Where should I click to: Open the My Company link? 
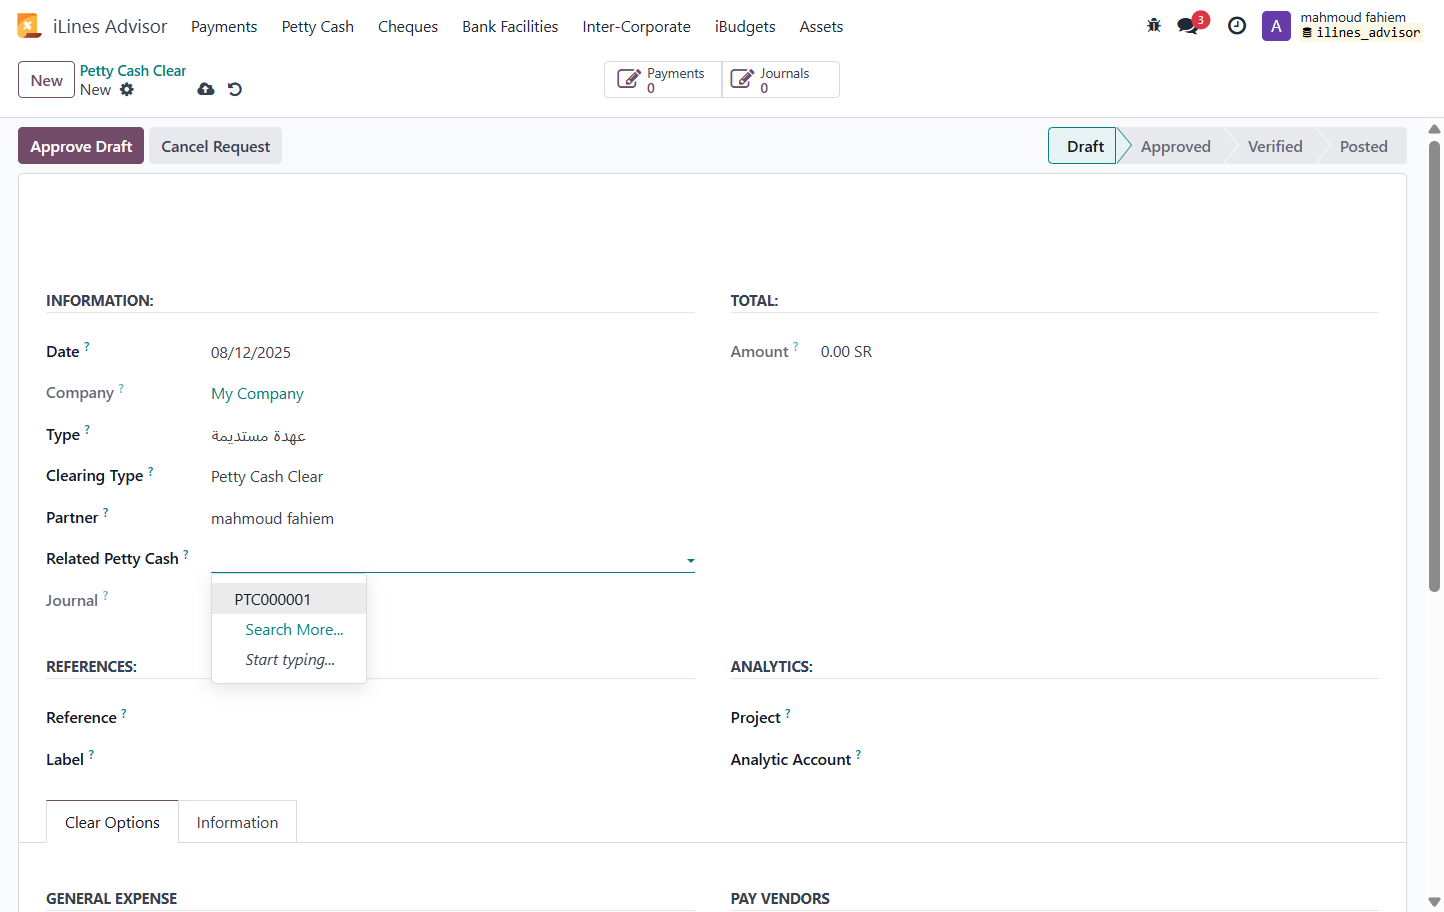(x=257, y=394)
